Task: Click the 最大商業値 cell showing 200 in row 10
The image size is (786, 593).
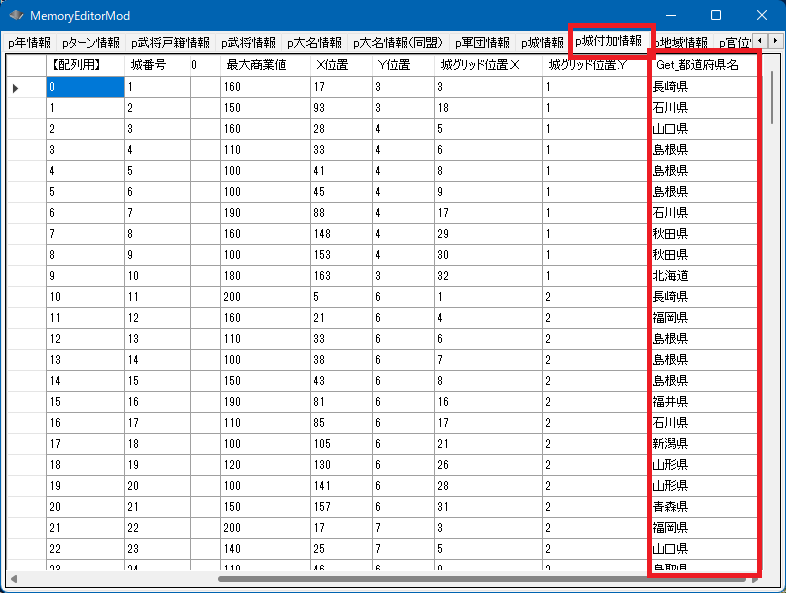Action: pos(264,296)
